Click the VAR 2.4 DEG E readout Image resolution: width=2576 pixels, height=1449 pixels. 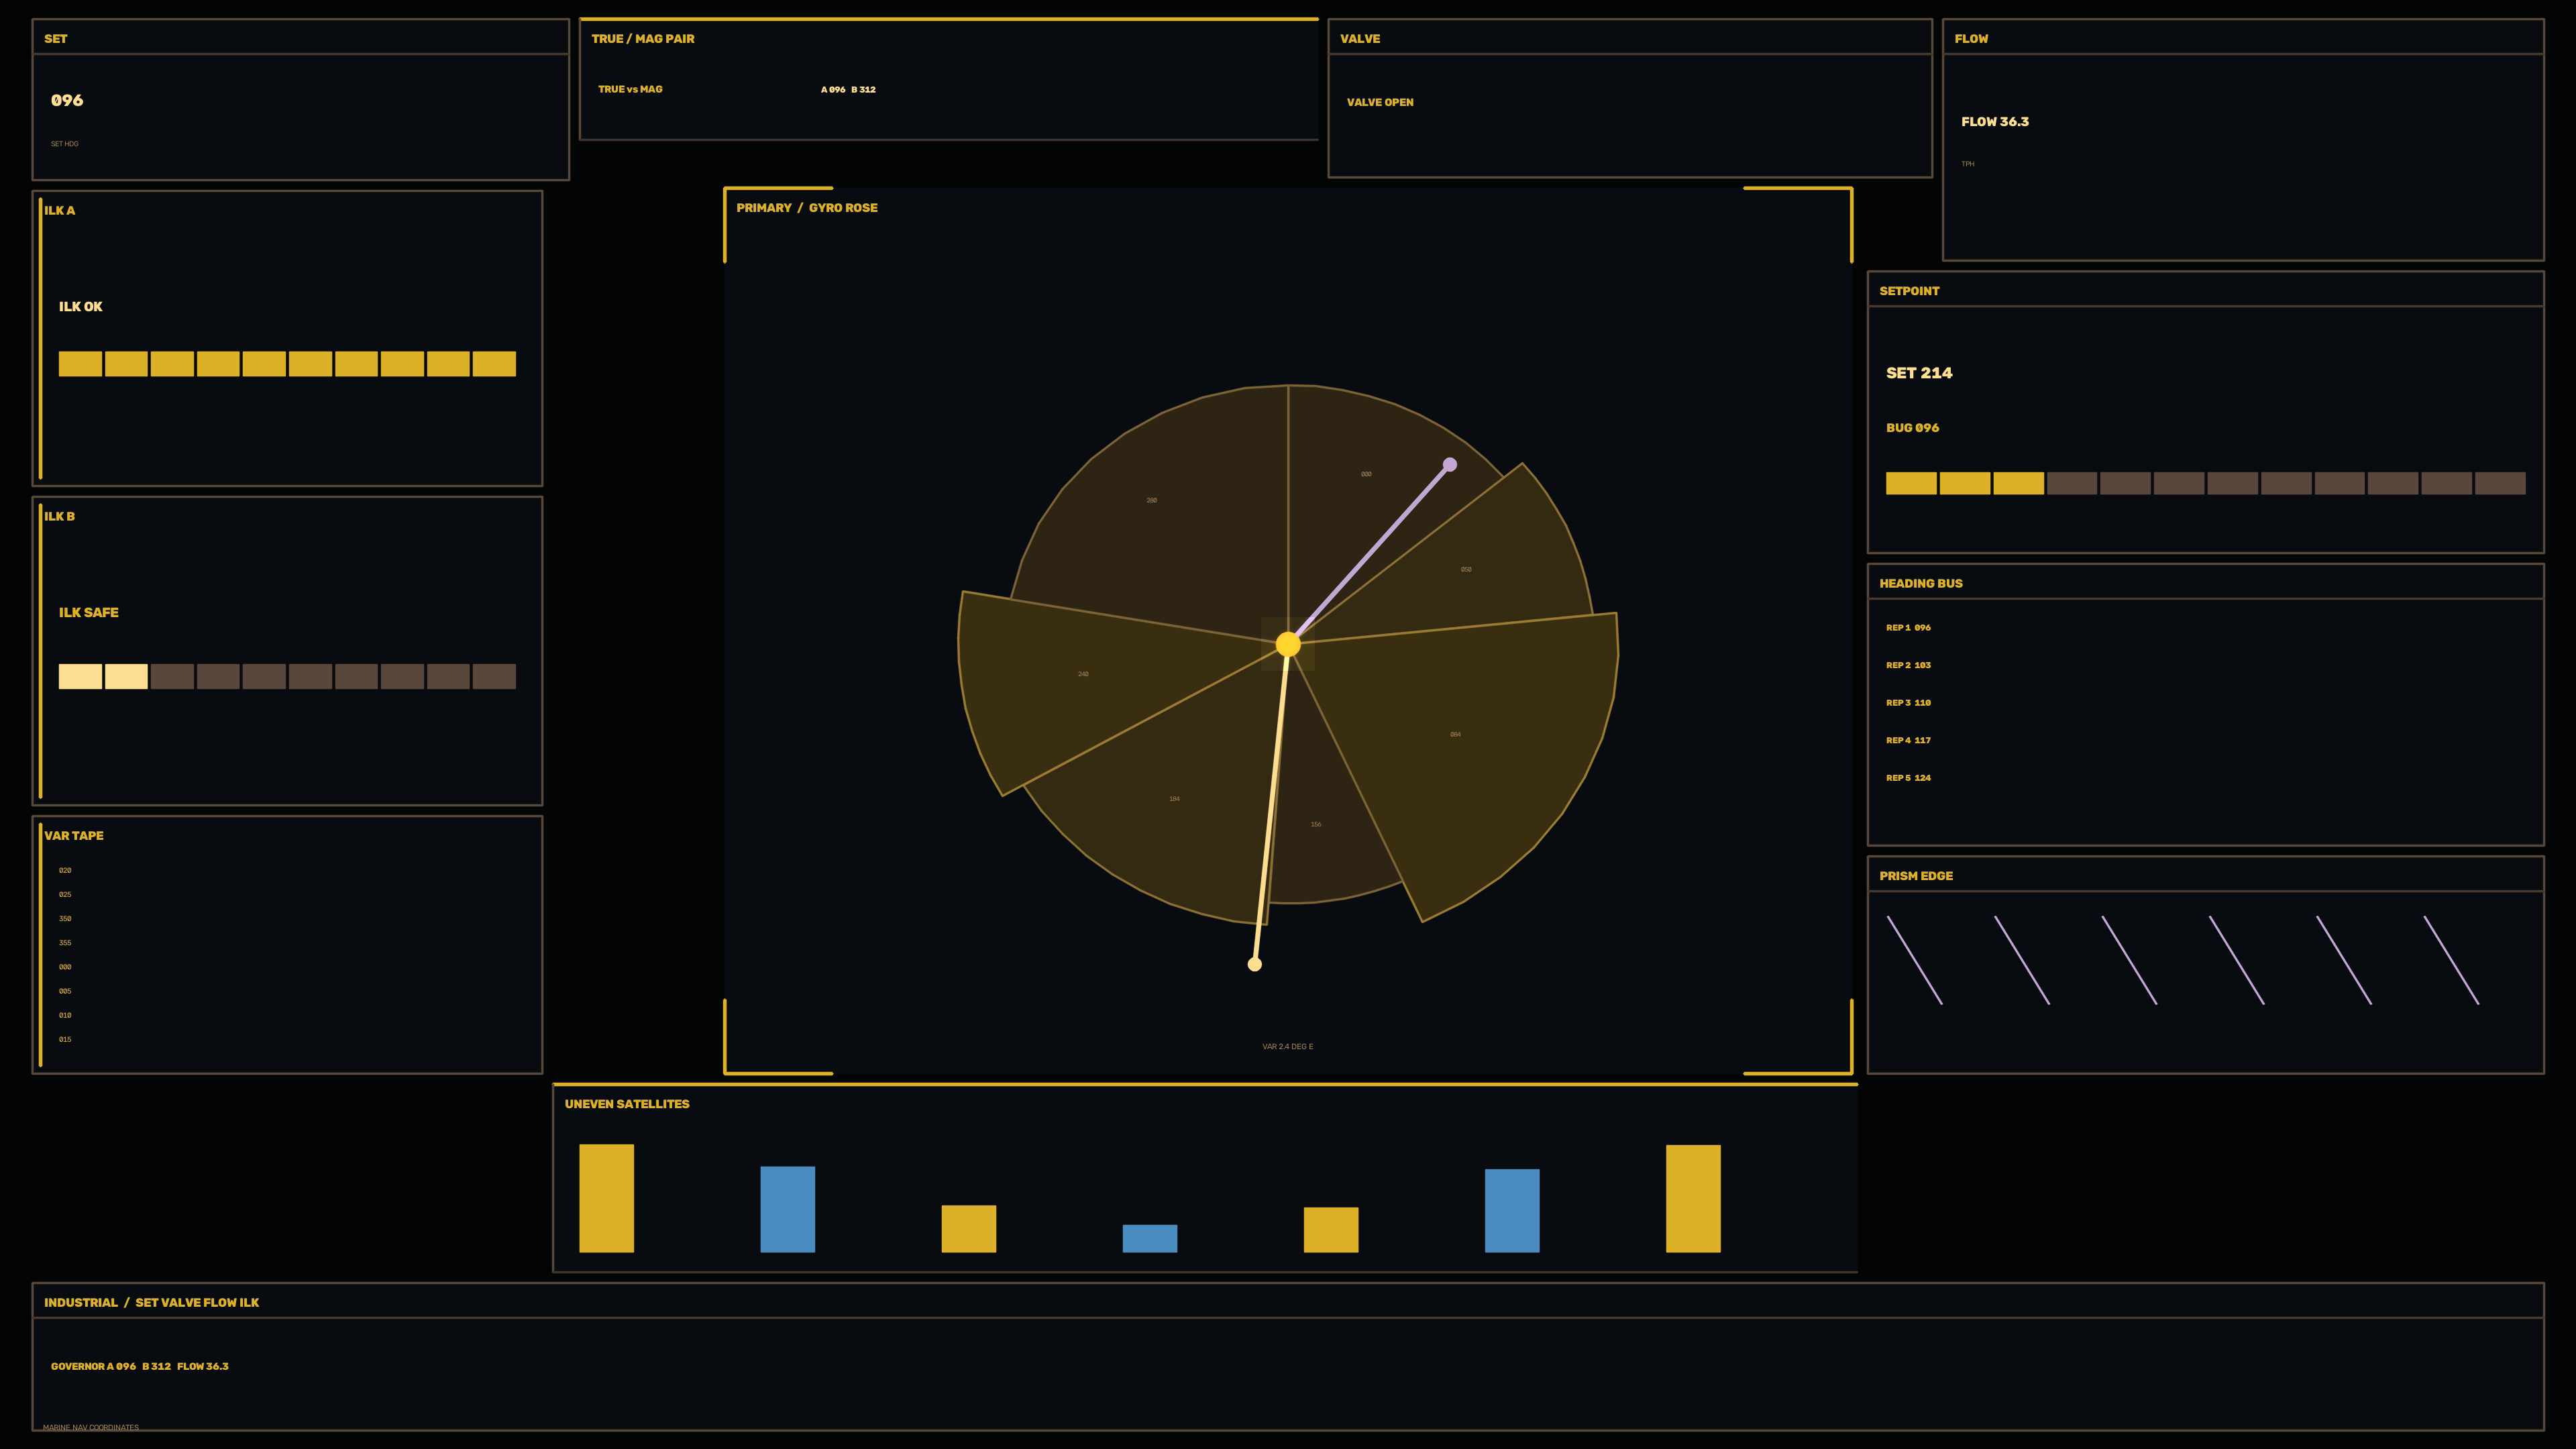[1288, 1047]
